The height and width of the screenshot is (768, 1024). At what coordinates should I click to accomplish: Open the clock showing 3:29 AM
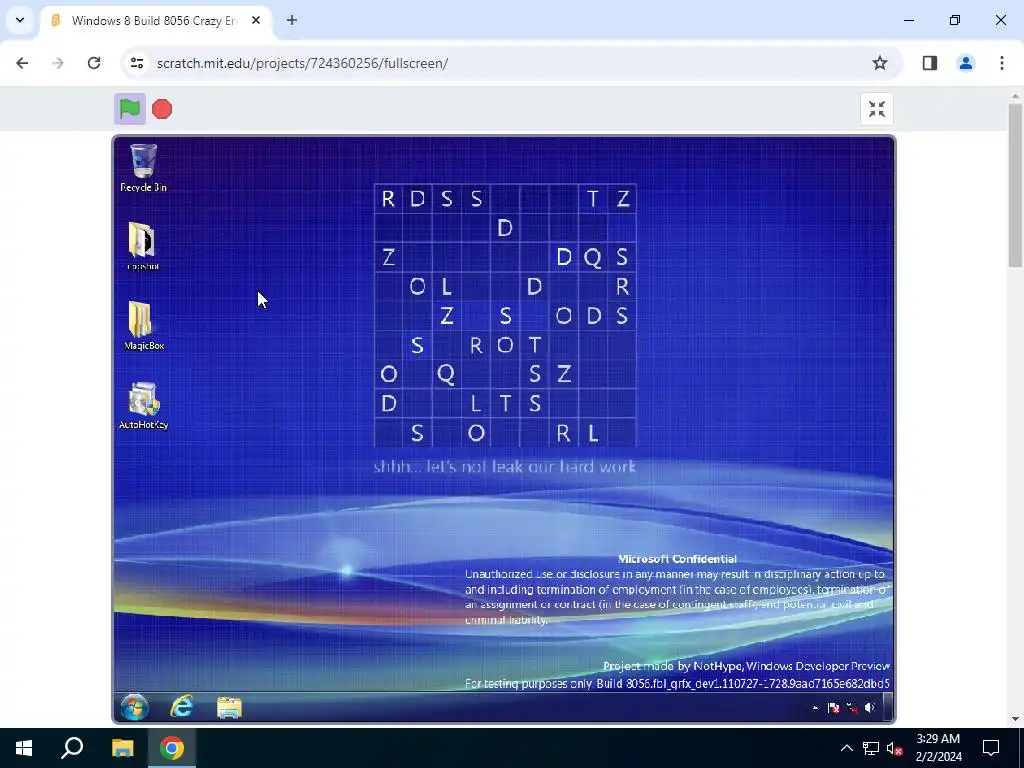(938, 748)
